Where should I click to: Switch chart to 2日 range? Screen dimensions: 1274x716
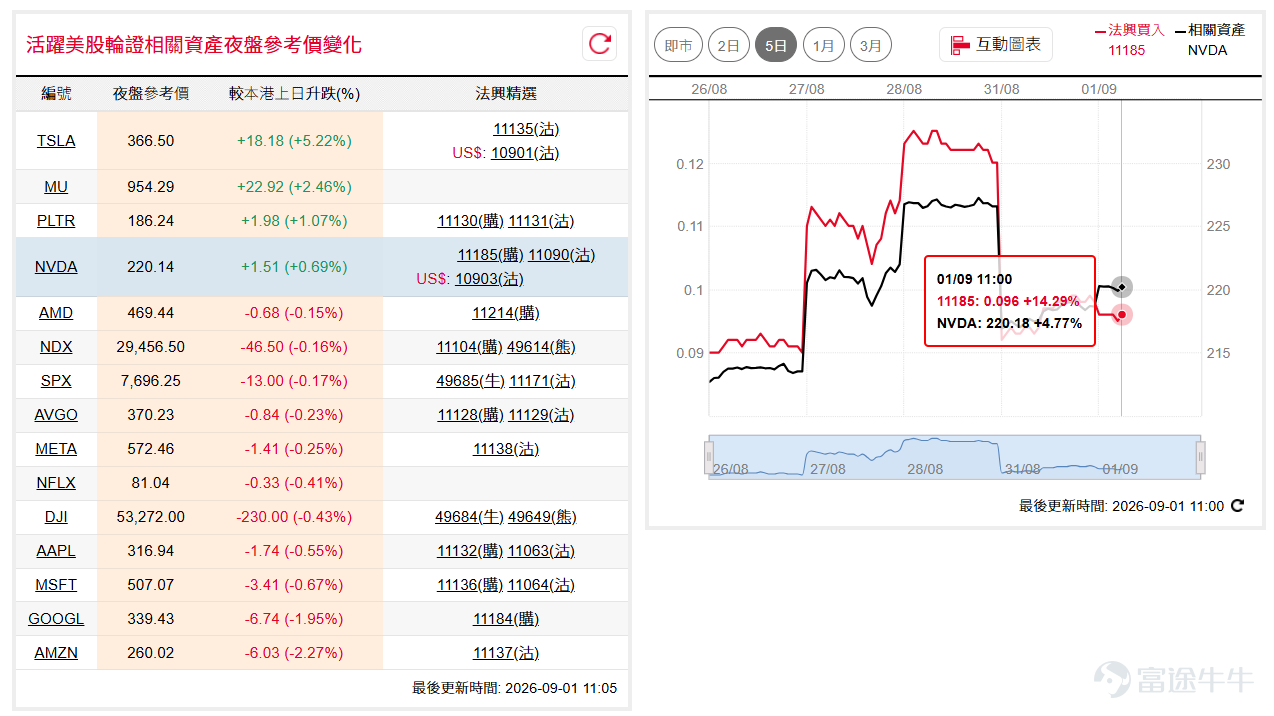[x=729, y=45]
